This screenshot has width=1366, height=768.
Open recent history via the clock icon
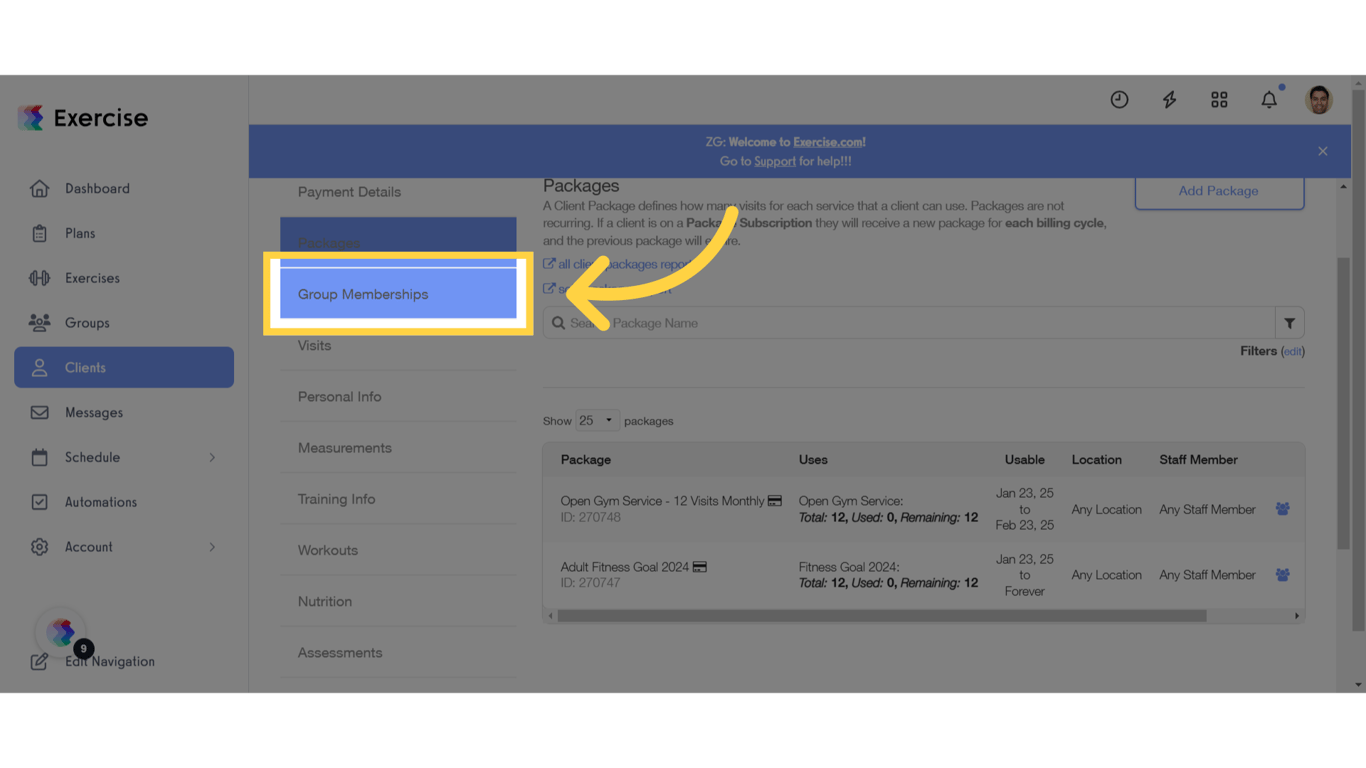tap(1119, 99)
